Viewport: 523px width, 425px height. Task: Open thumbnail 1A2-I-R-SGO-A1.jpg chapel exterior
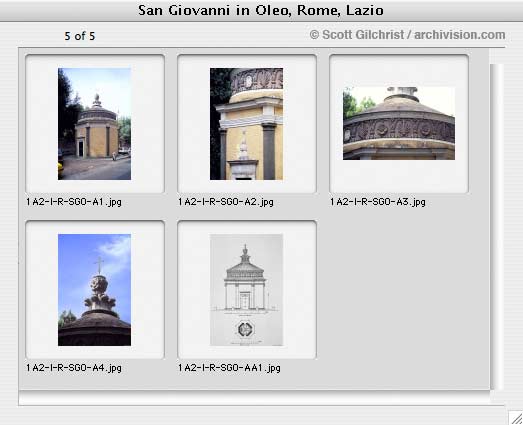[94, 124]
